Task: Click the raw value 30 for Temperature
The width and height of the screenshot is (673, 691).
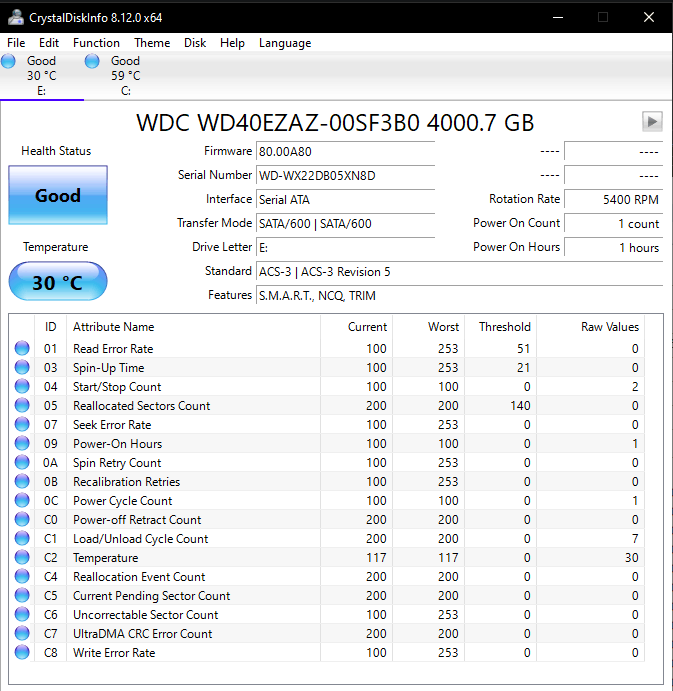Action: (x=631, y=557)
